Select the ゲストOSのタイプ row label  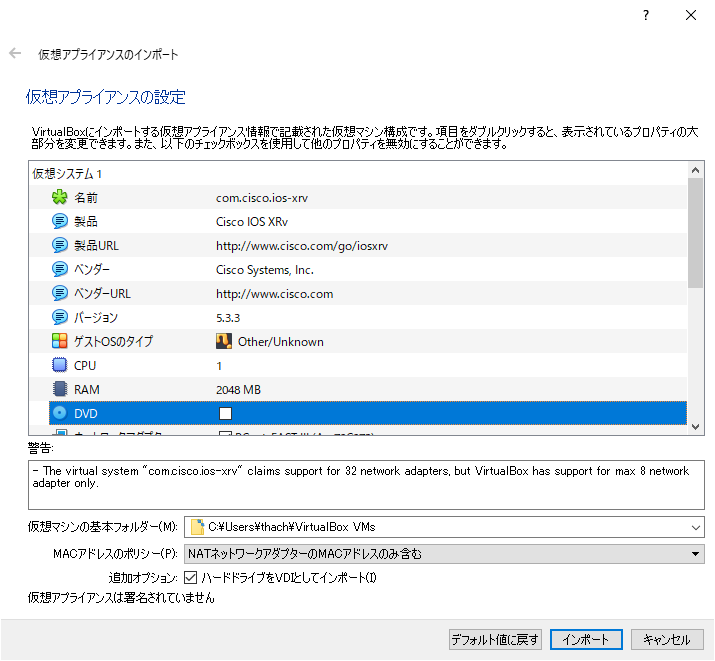coord(114,341)
